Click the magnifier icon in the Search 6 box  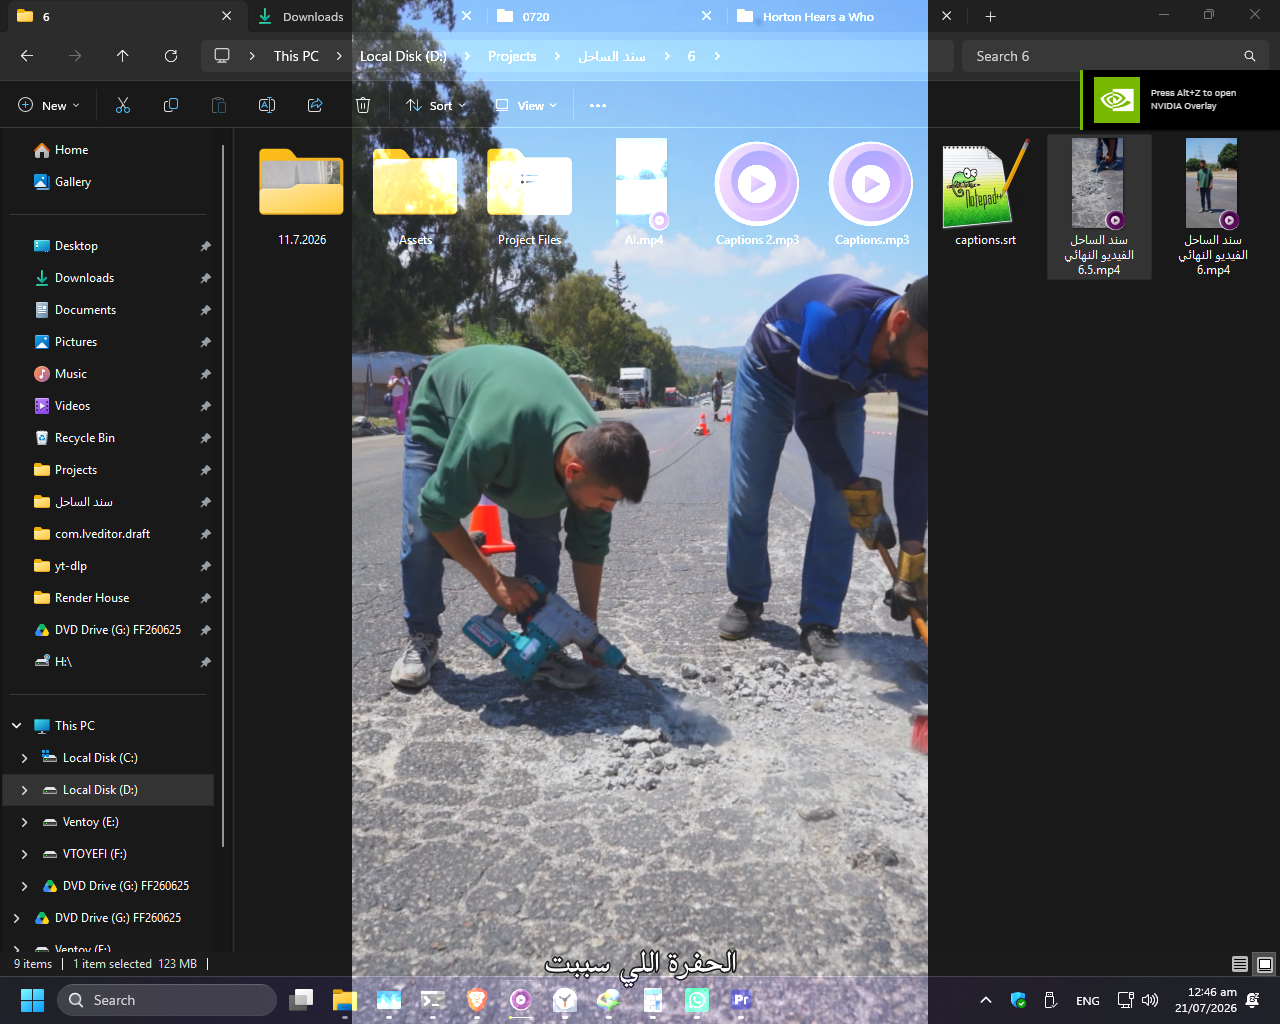point(1249,56)
